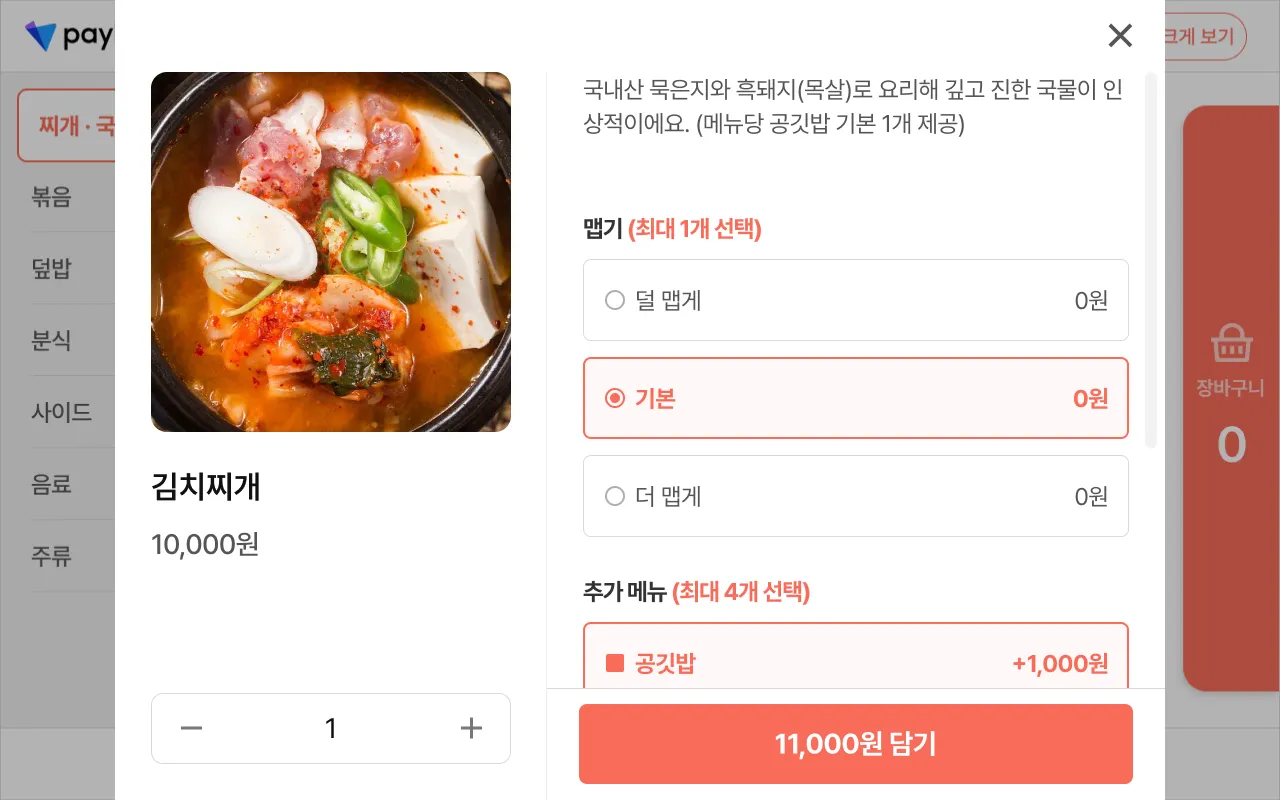Select the 덜 맵게 radio option
This screenshot has width=1280, height=800.
pyautogui.click(x=615, y=300)
